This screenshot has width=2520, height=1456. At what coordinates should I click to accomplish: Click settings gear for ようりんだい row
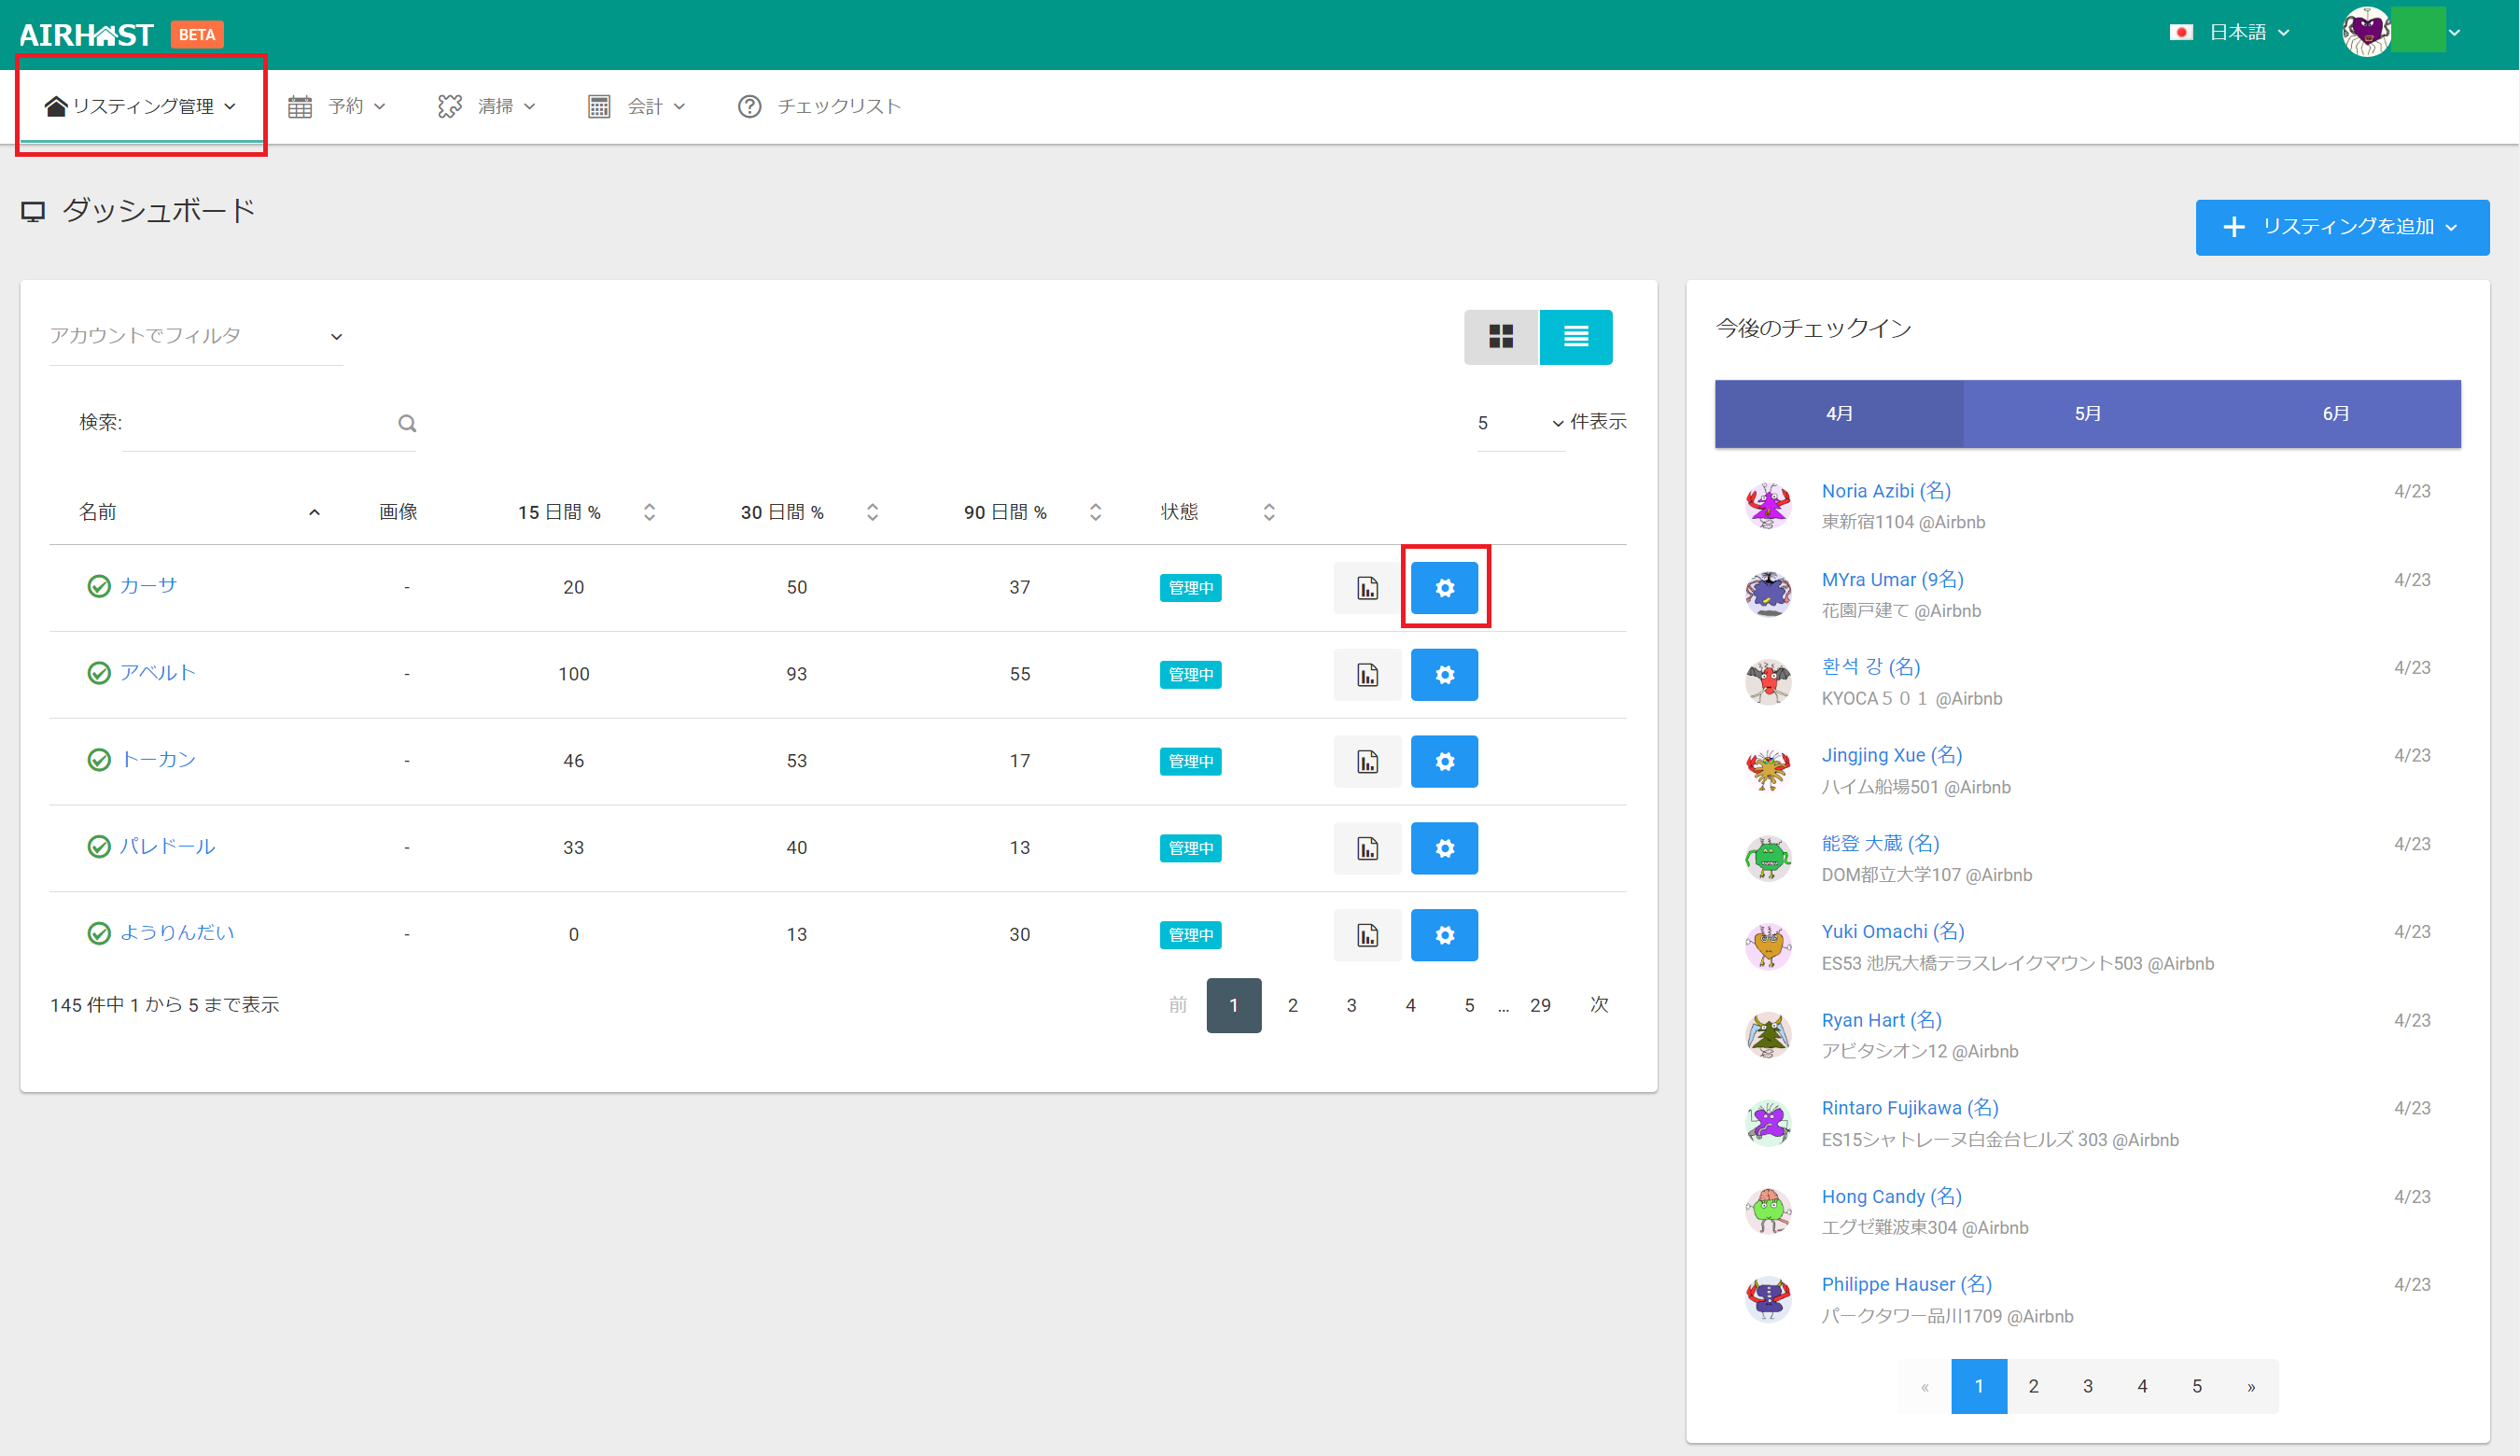[x=1444, y=935]
